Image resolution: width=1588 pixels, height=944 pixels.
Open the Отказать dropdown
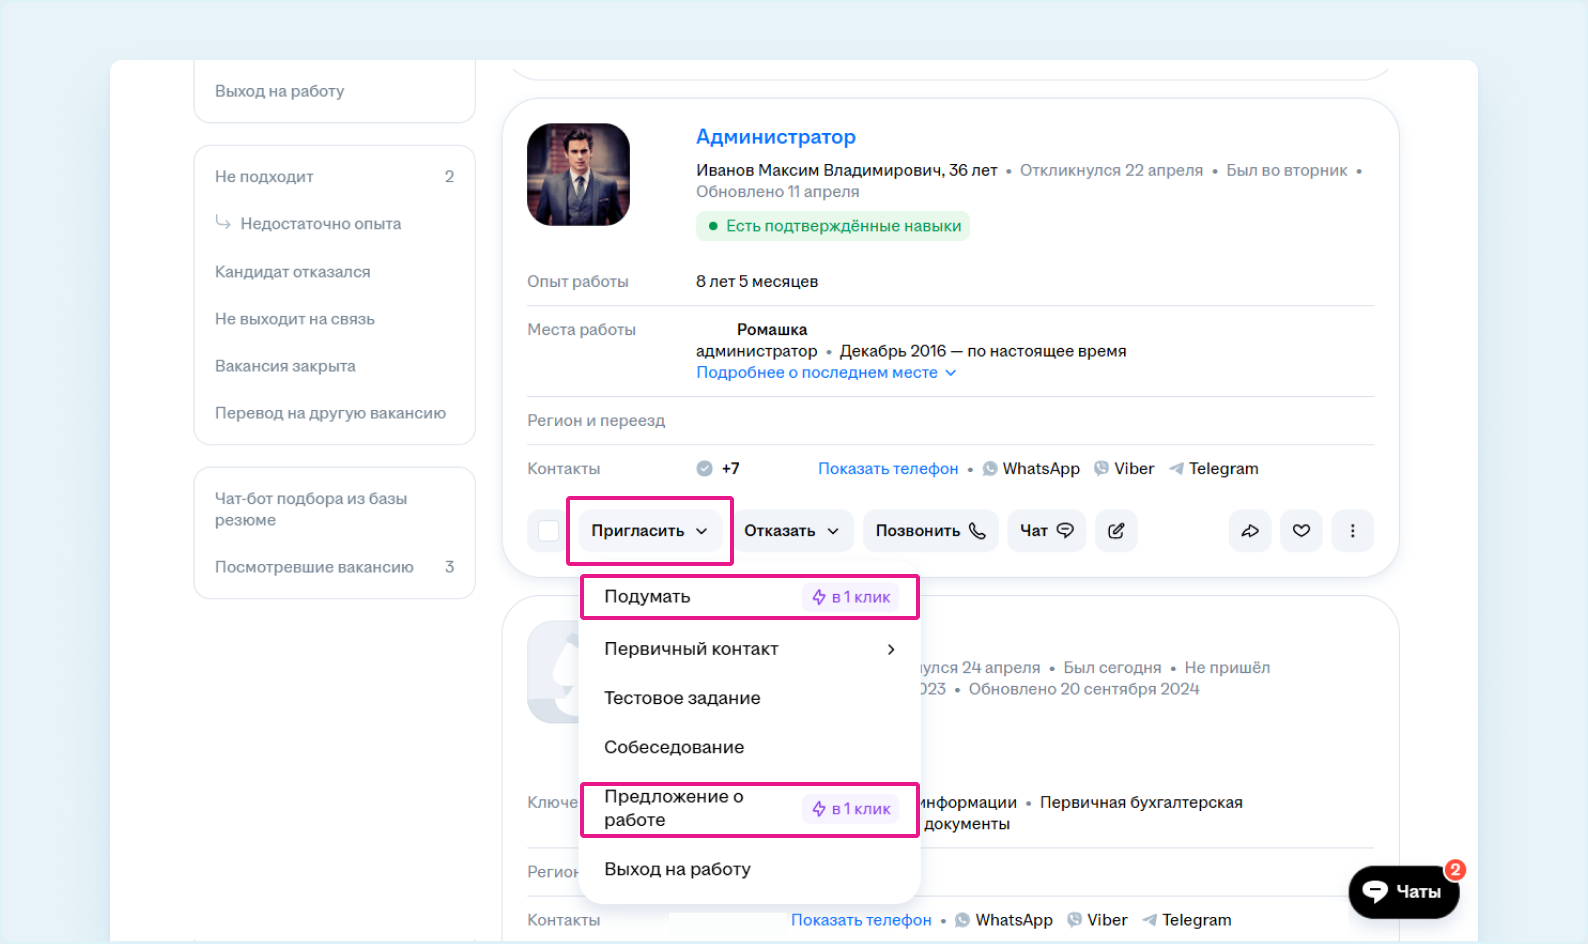pos(791,531)
